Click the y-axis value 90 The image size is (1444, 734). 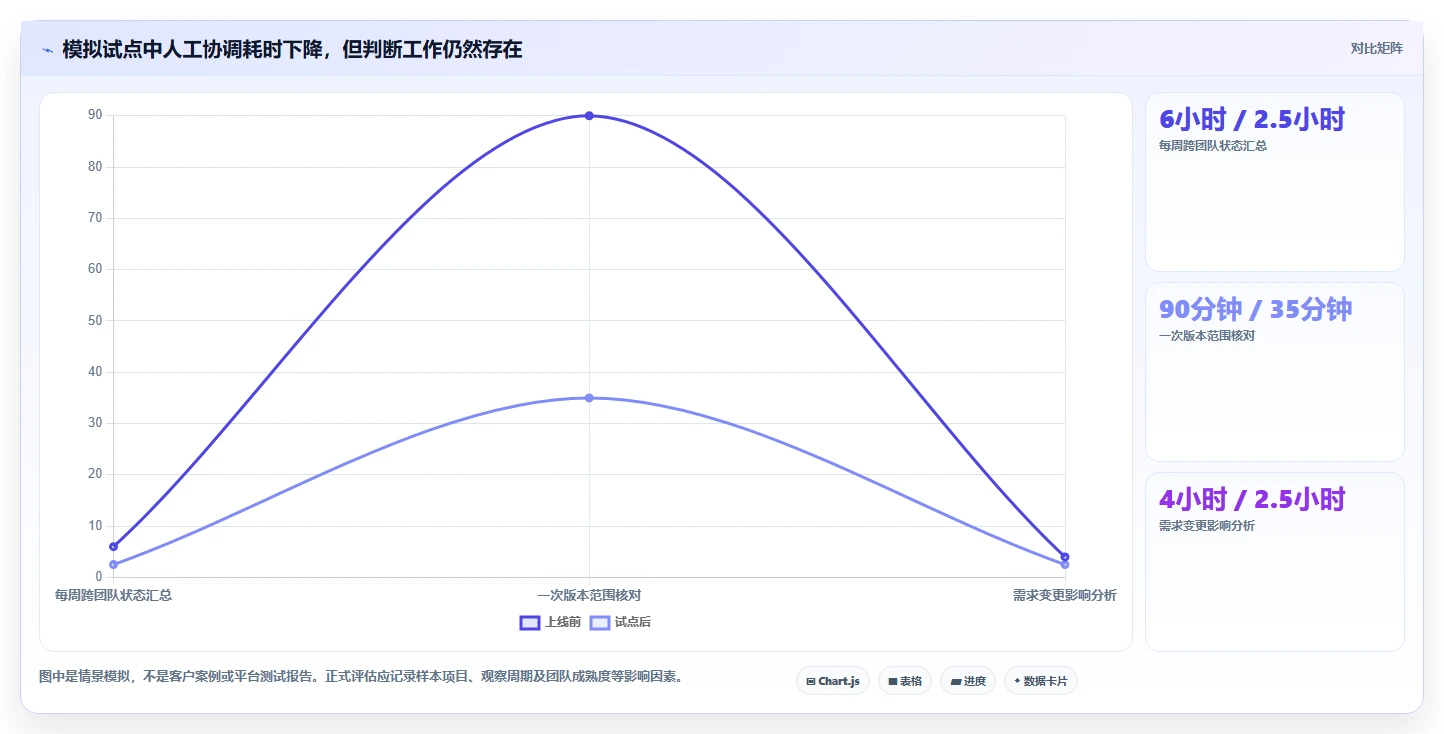[x=95, y=115]
